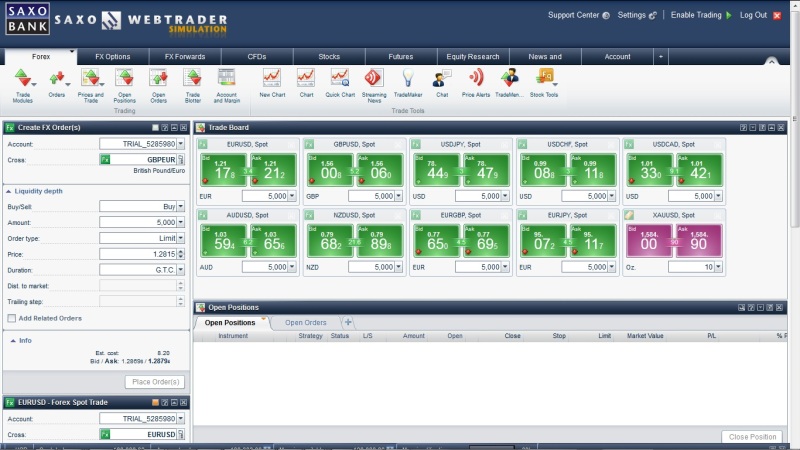The image size is (800, 450).
Task: Open the Account TRIAL_5285980 dropdown in Create FX Order
Action: click(x=181, y=144)
